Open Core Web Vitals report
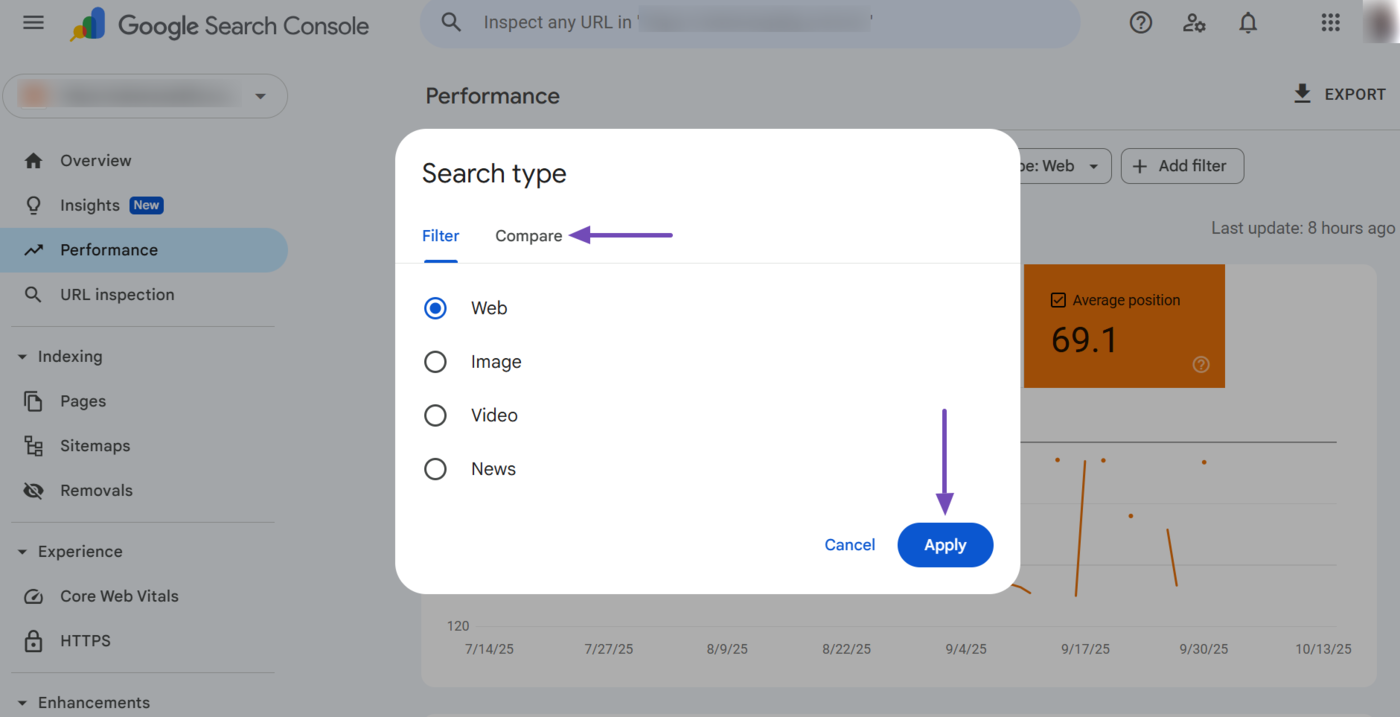This screenshot has width=1400, height=717. (119, 596)
